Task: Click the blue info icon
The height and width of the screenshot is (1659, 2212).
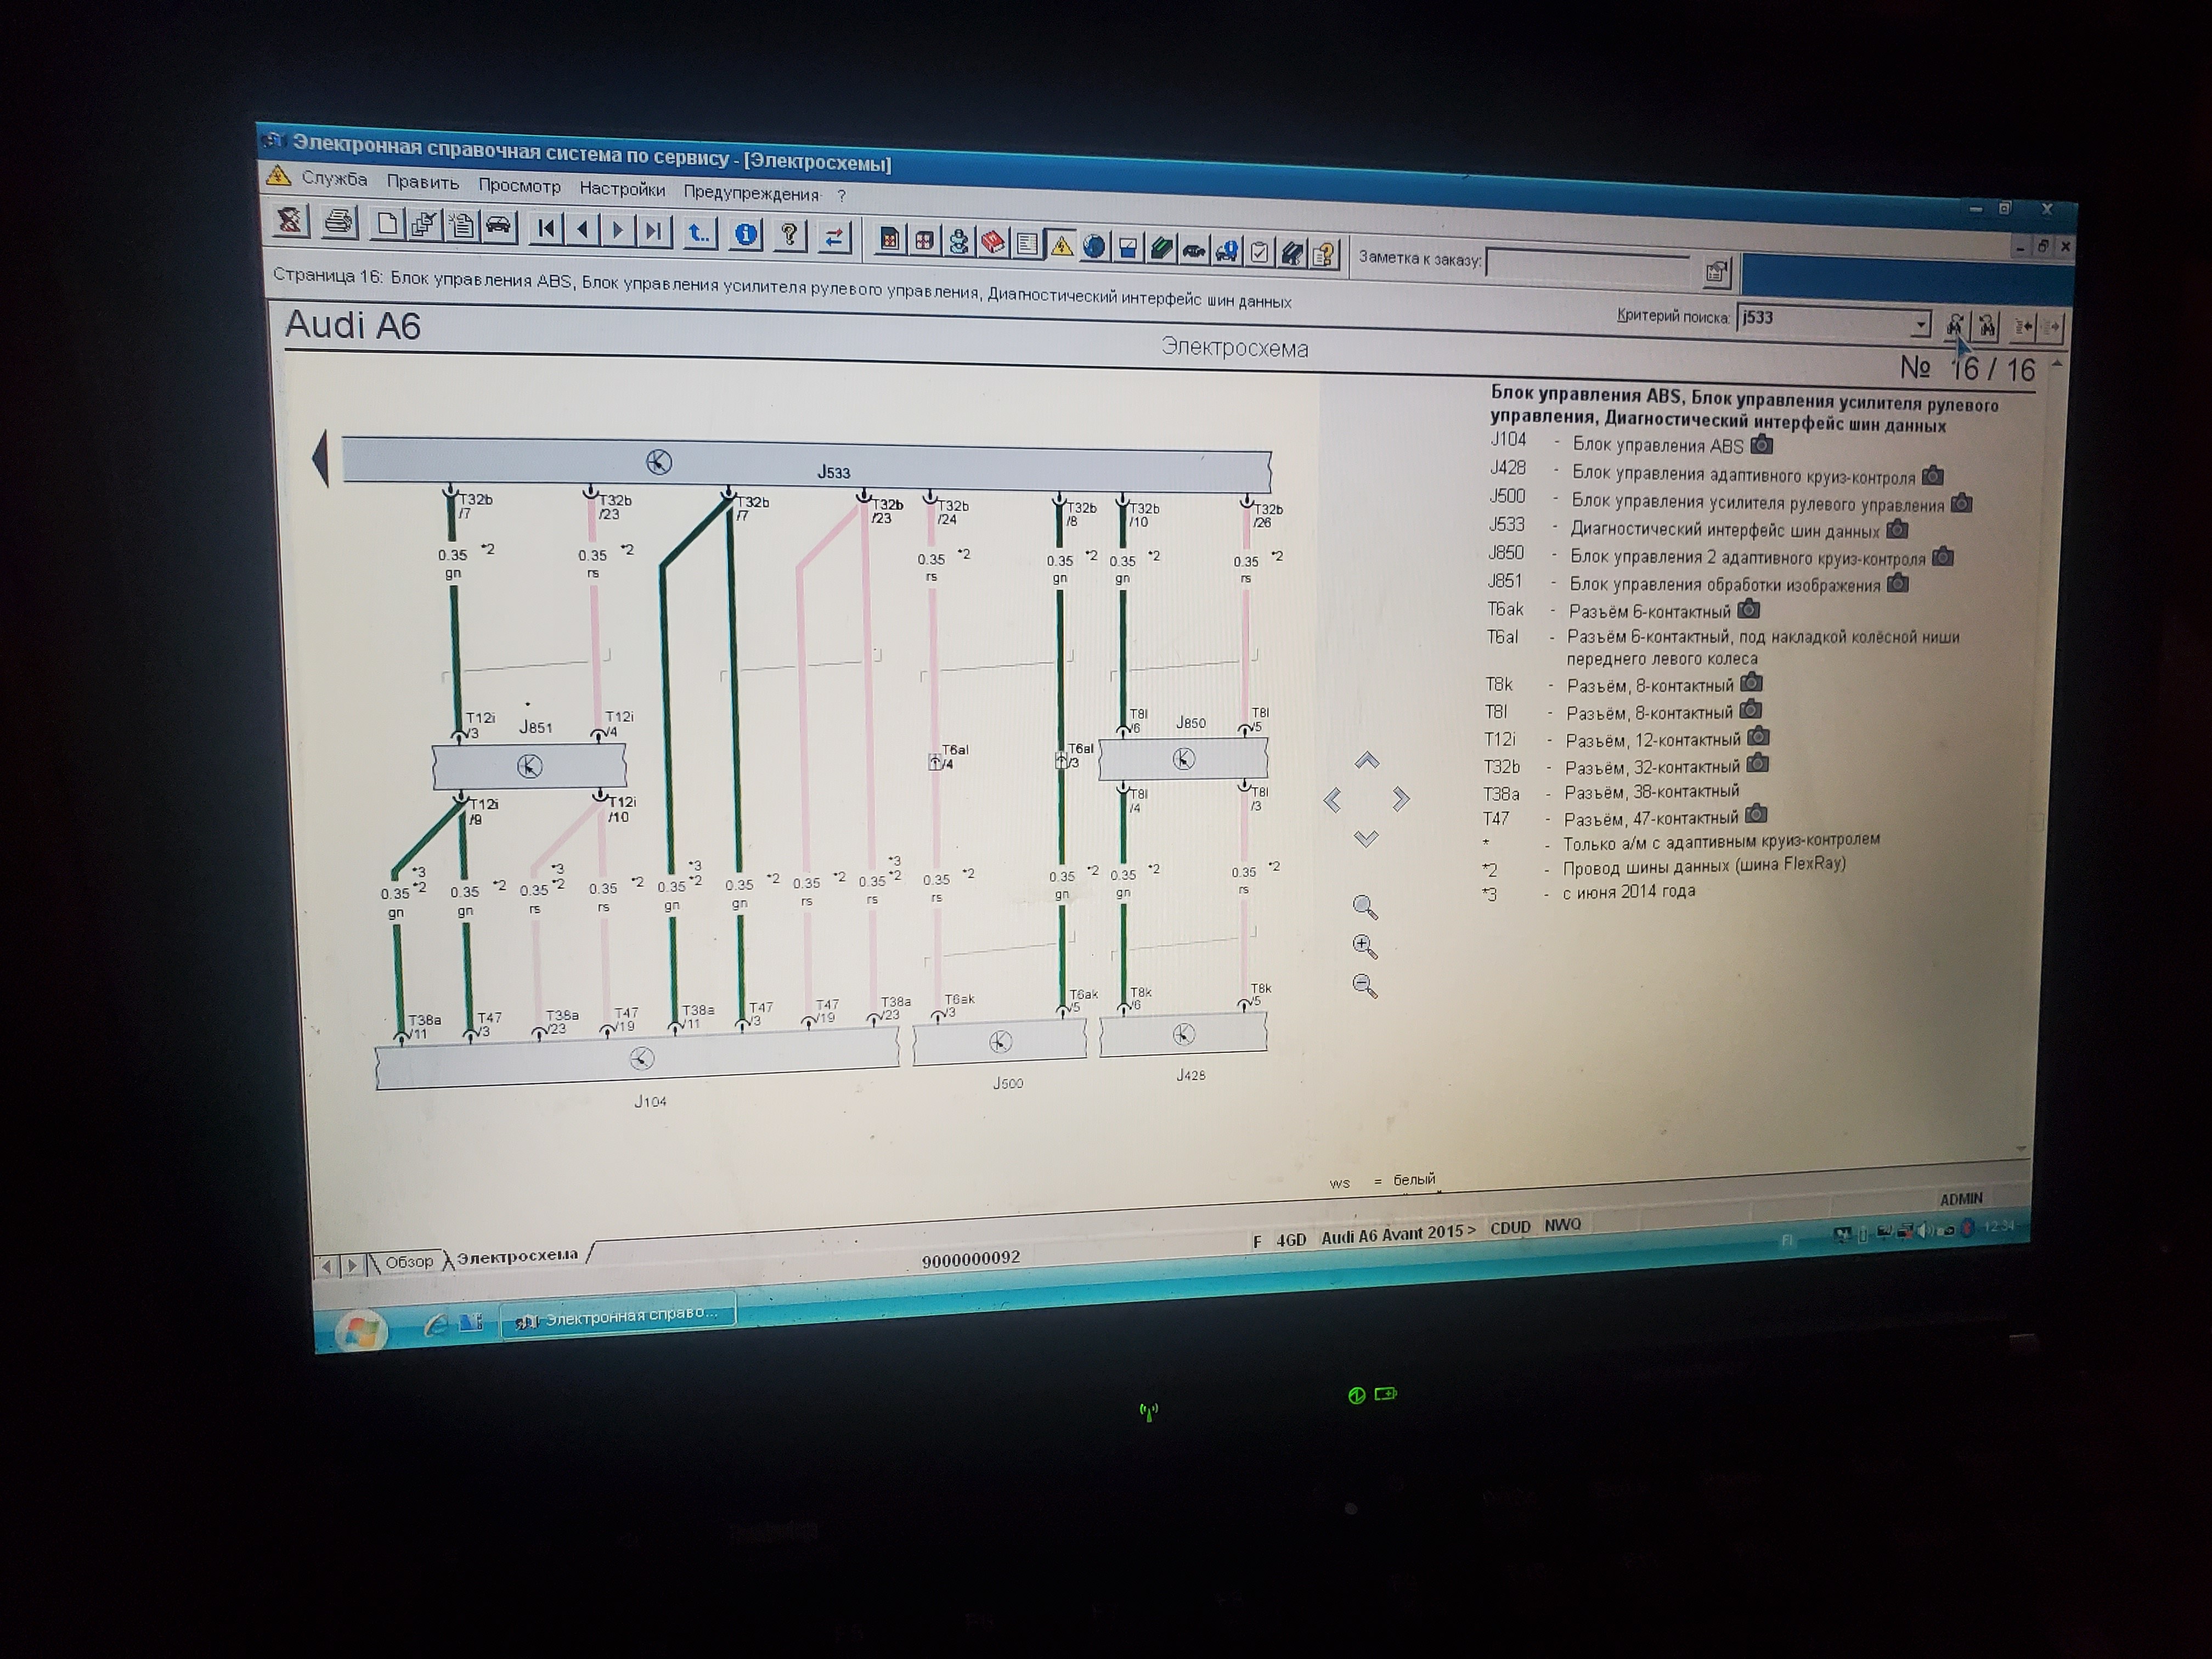Action: click(x=745, y=234)
